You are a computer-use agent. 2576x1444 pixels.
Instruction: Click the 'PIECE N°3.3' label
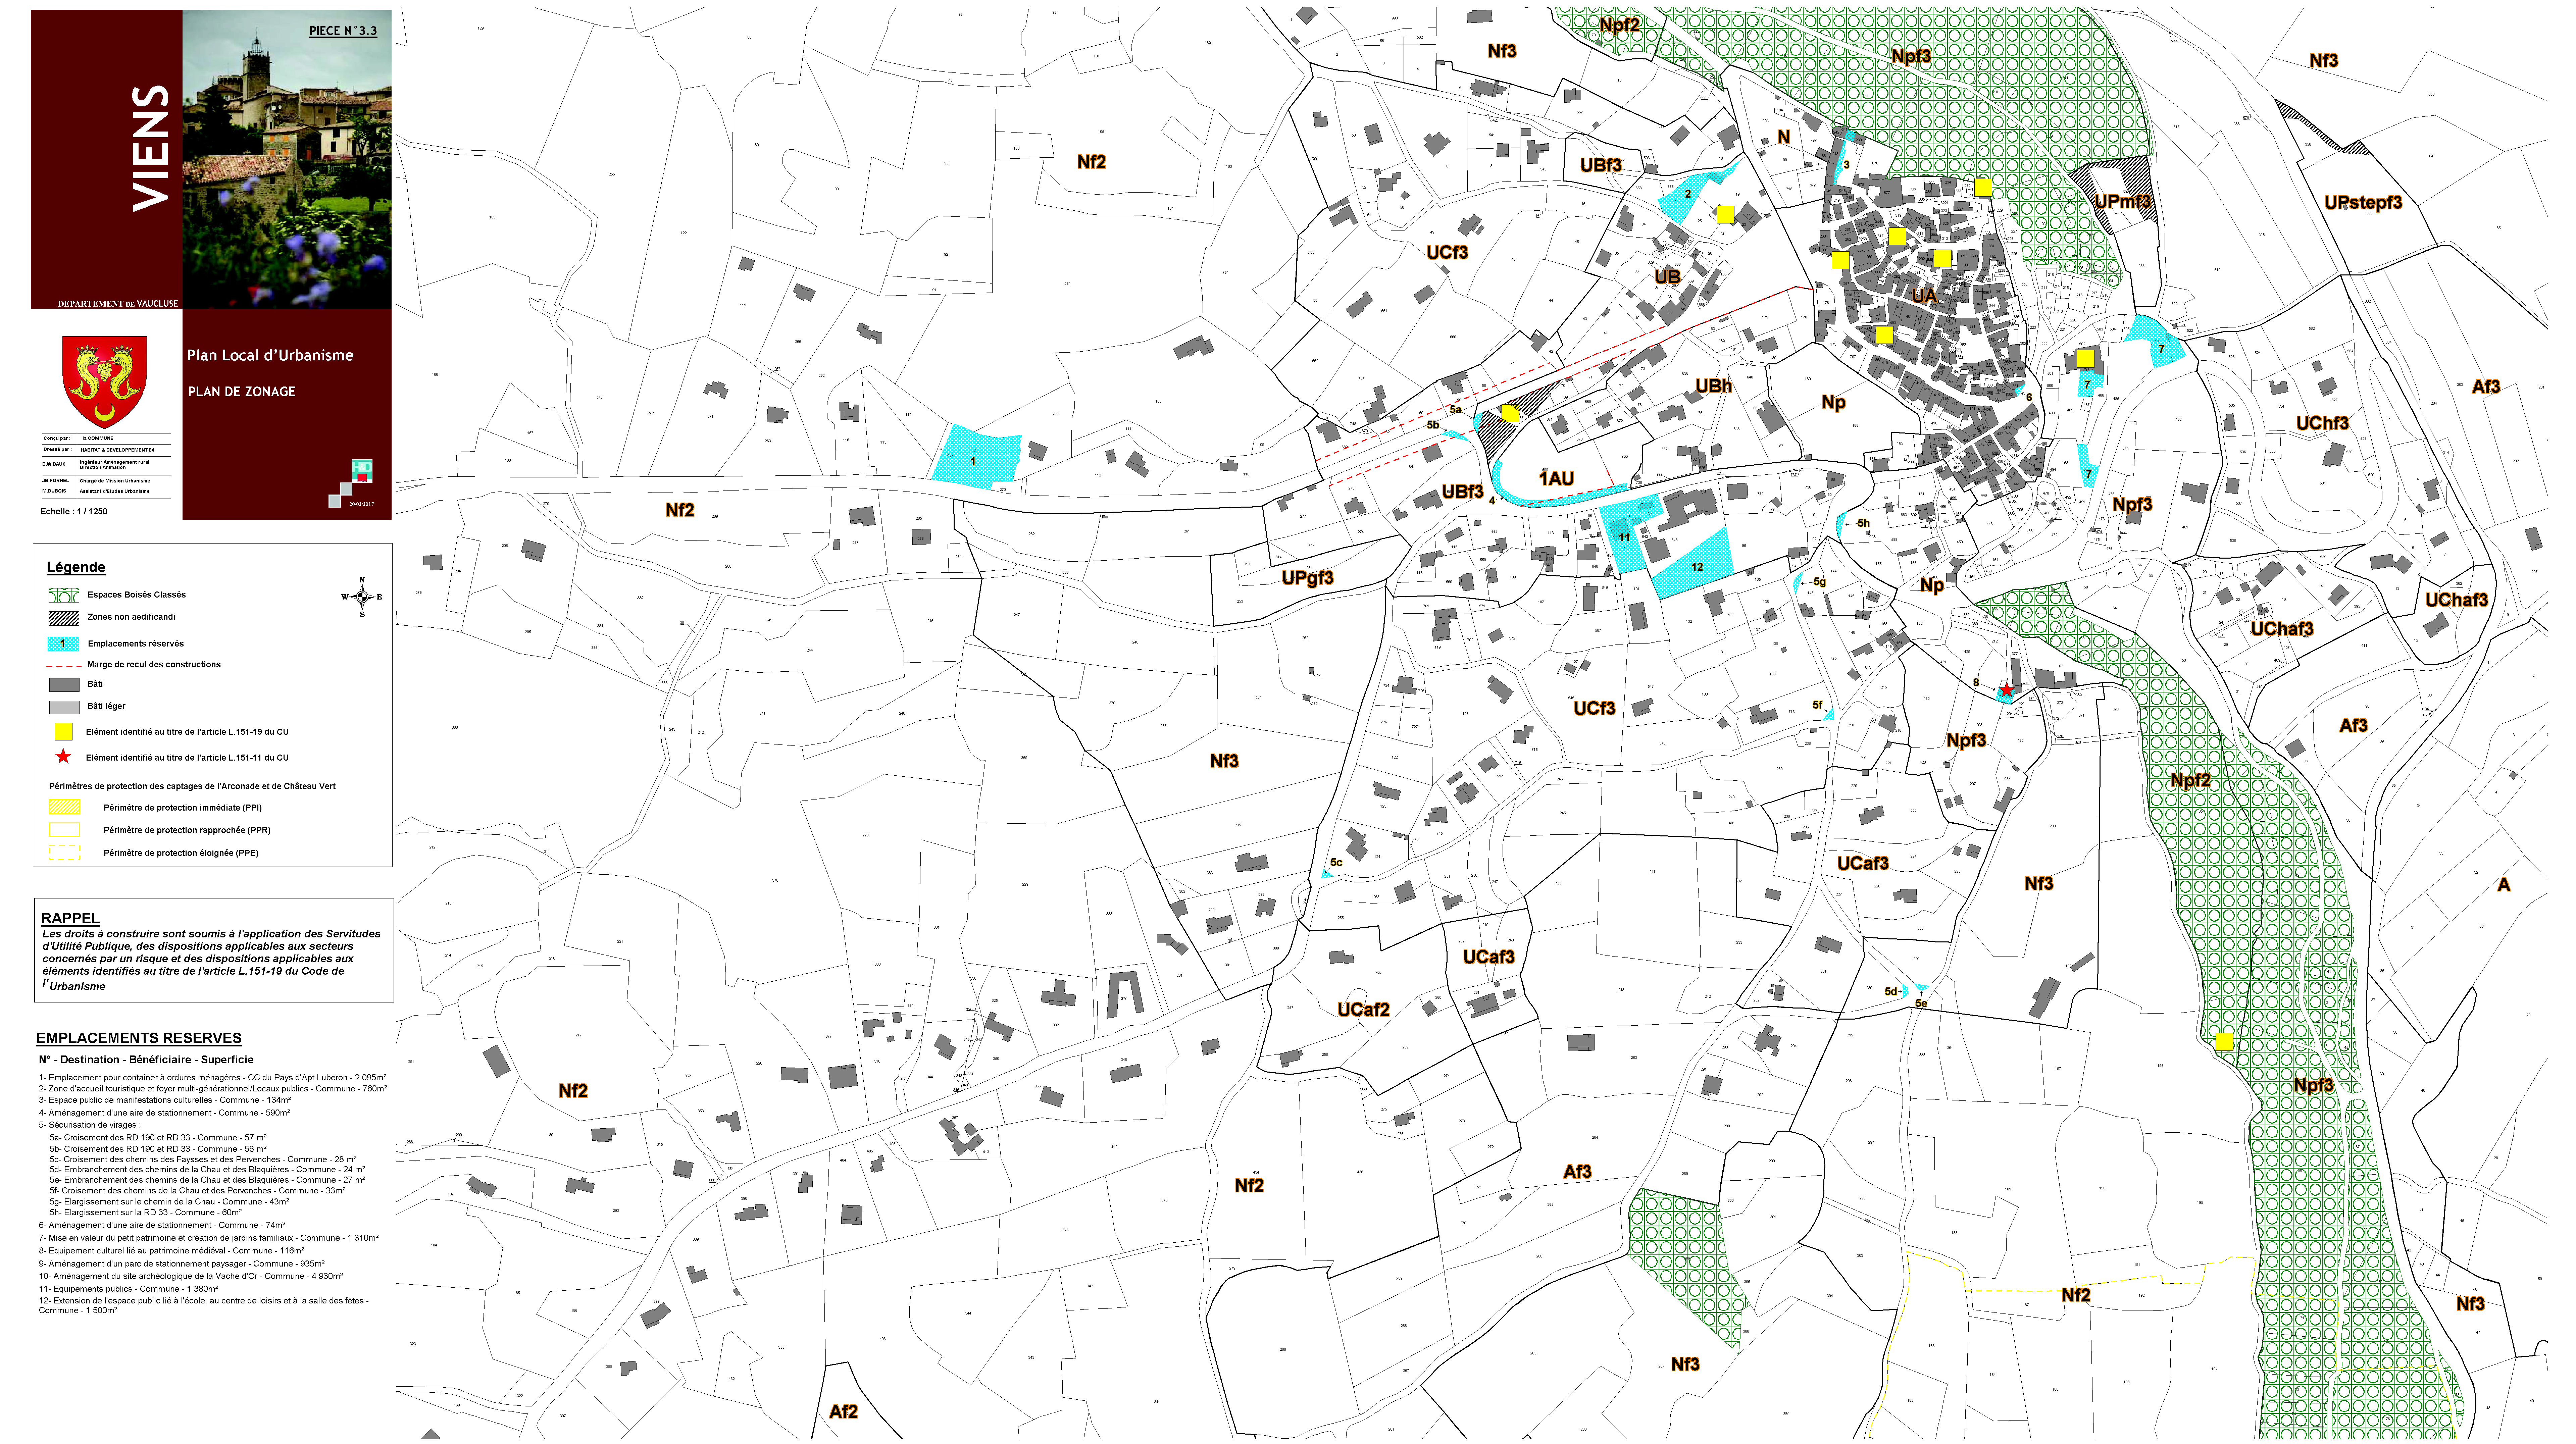pyautogui.click(x=343, y=31)
